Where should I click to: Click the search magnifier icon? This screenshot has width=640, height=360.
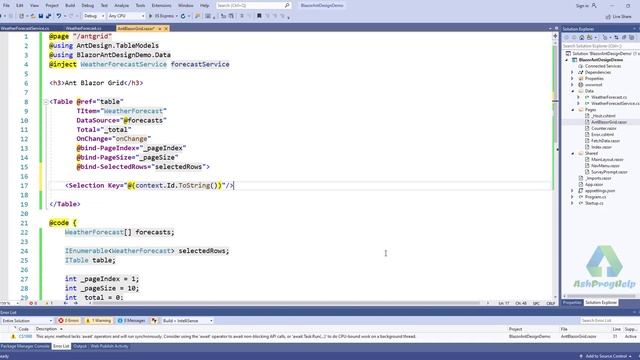pos(287,6)
